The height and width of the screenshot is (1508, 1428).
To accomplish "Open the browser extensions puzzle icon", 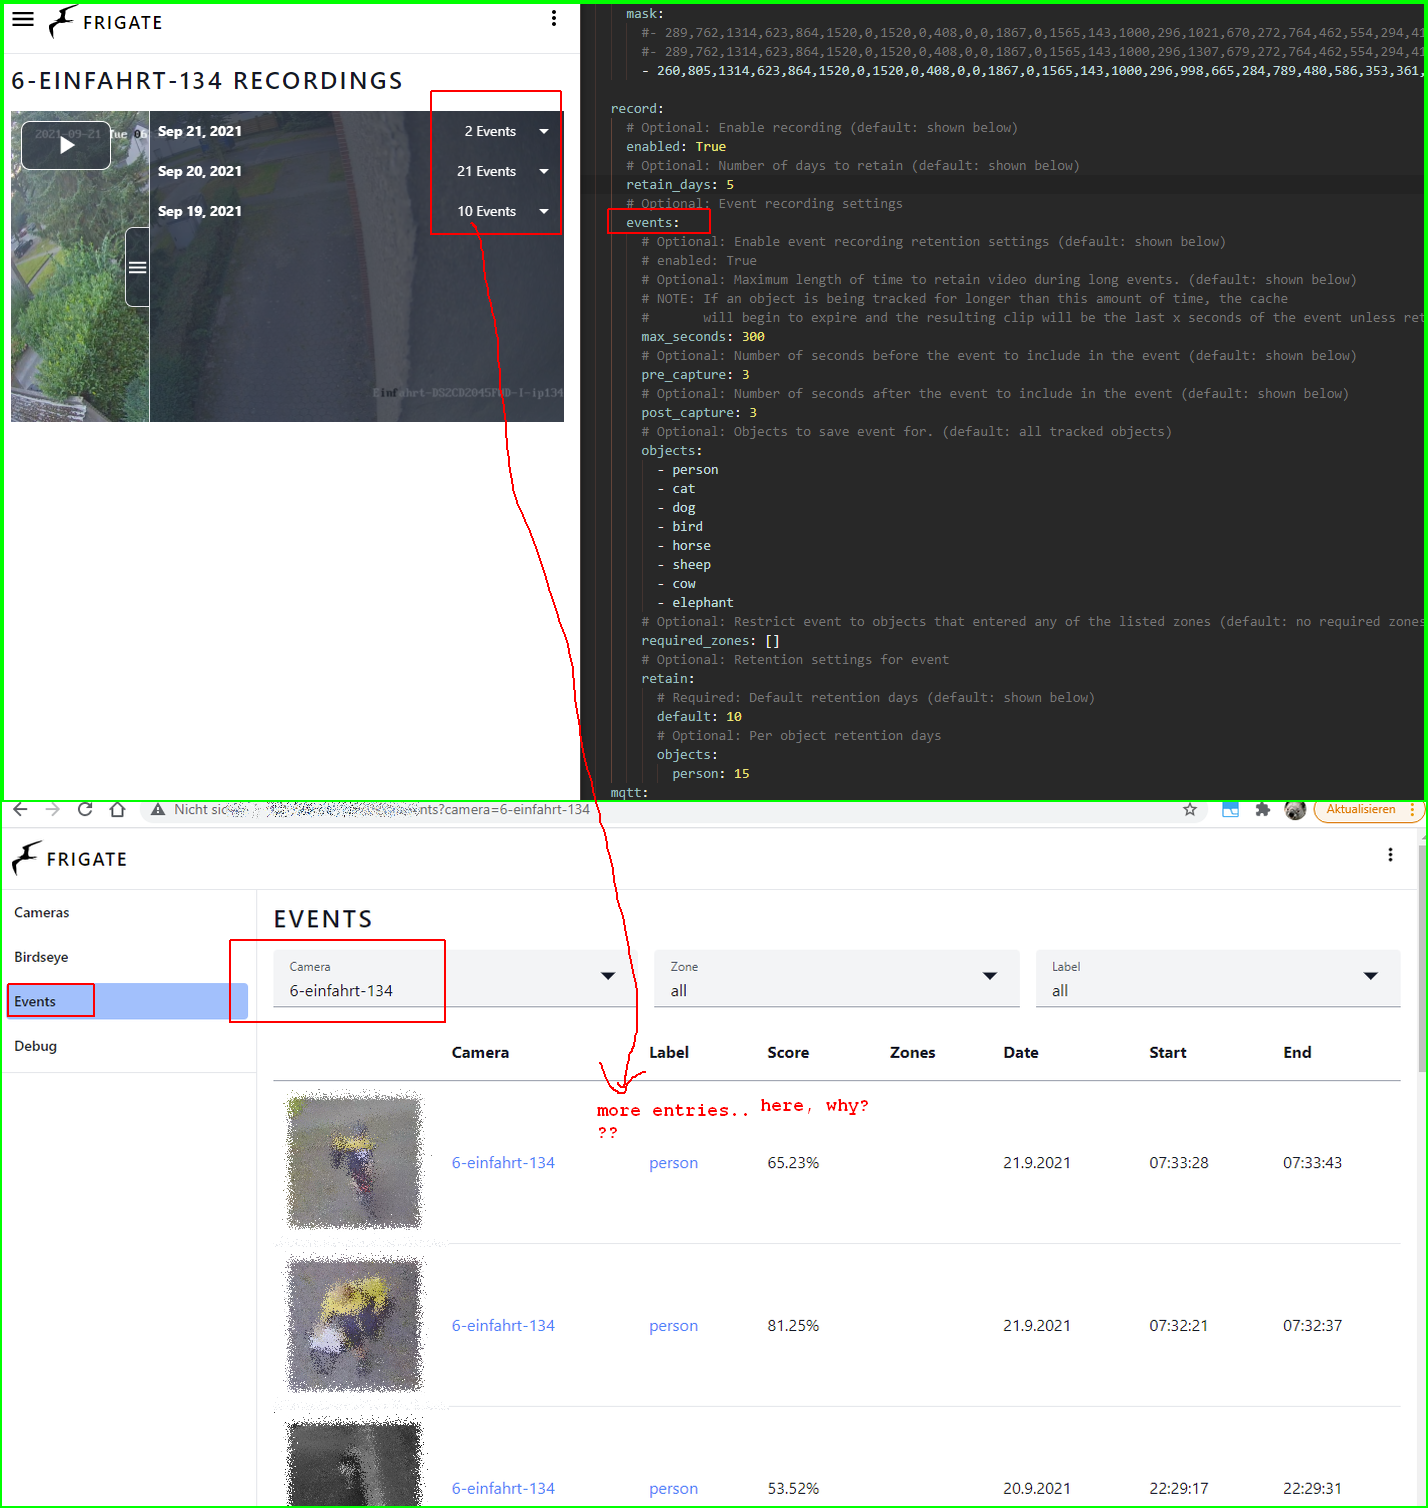I will pos(1262,810).
